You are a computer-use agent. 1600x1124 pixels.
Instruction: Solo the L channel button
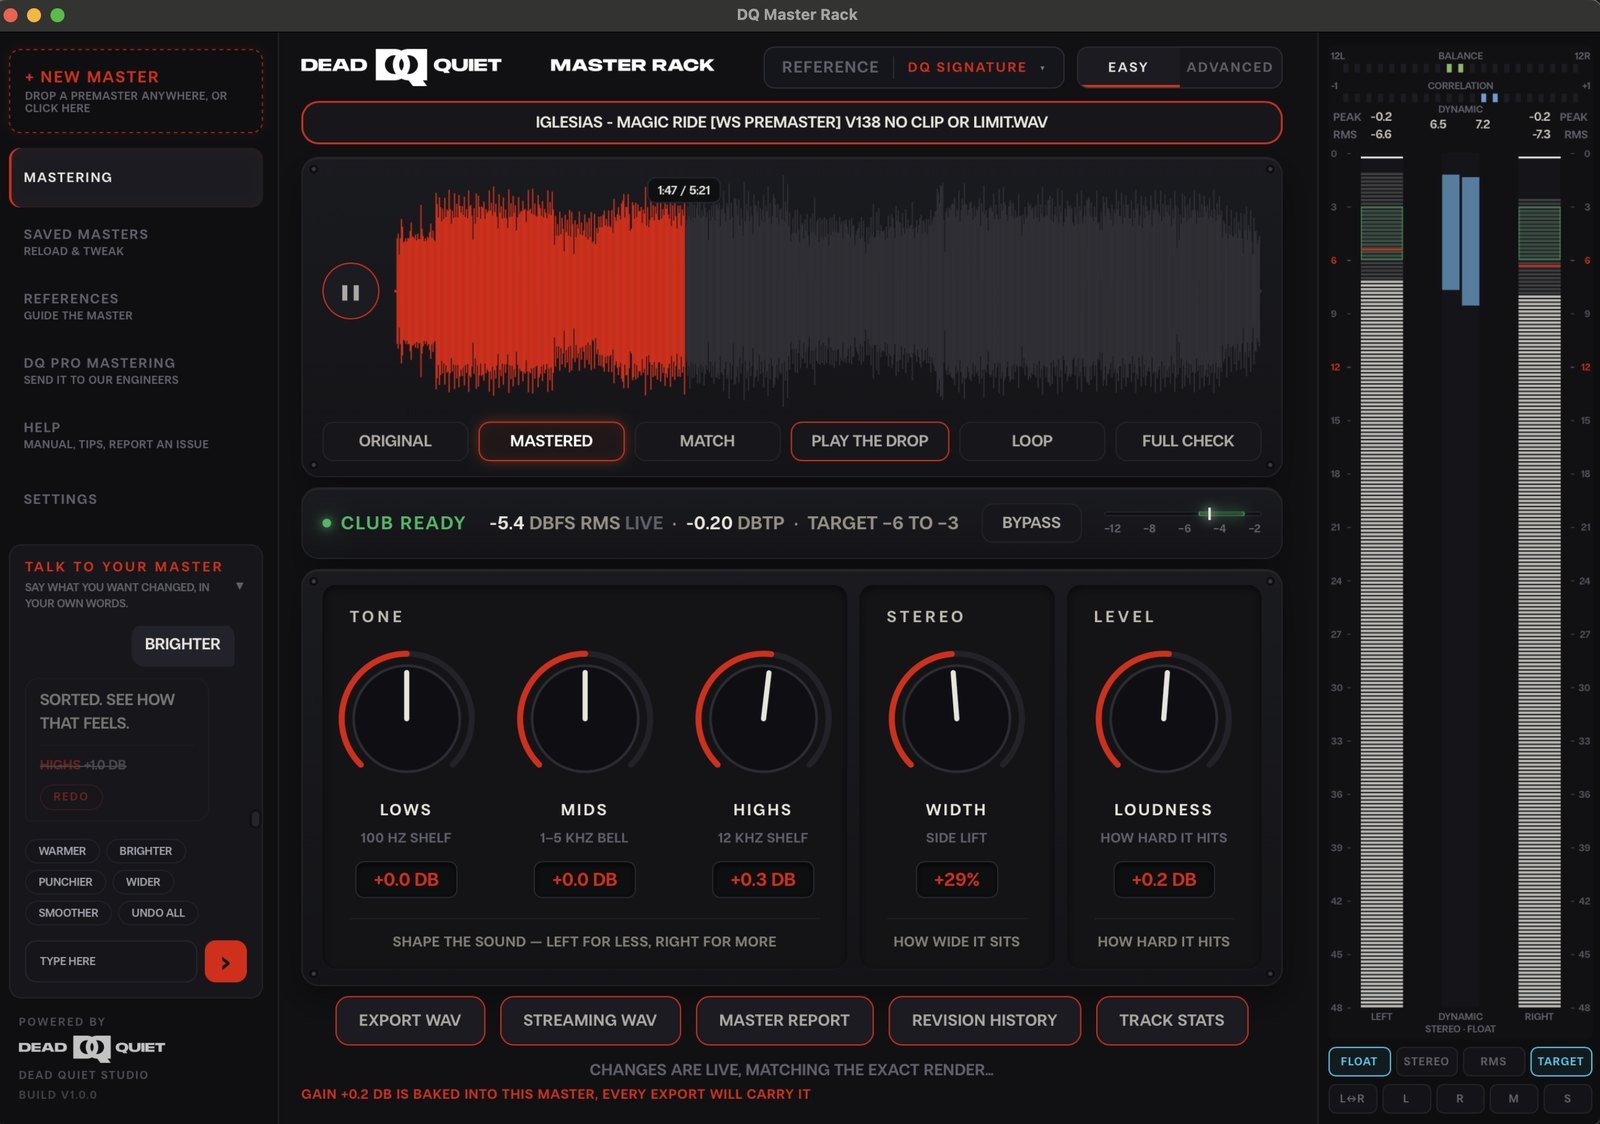click(1406, 1098)
